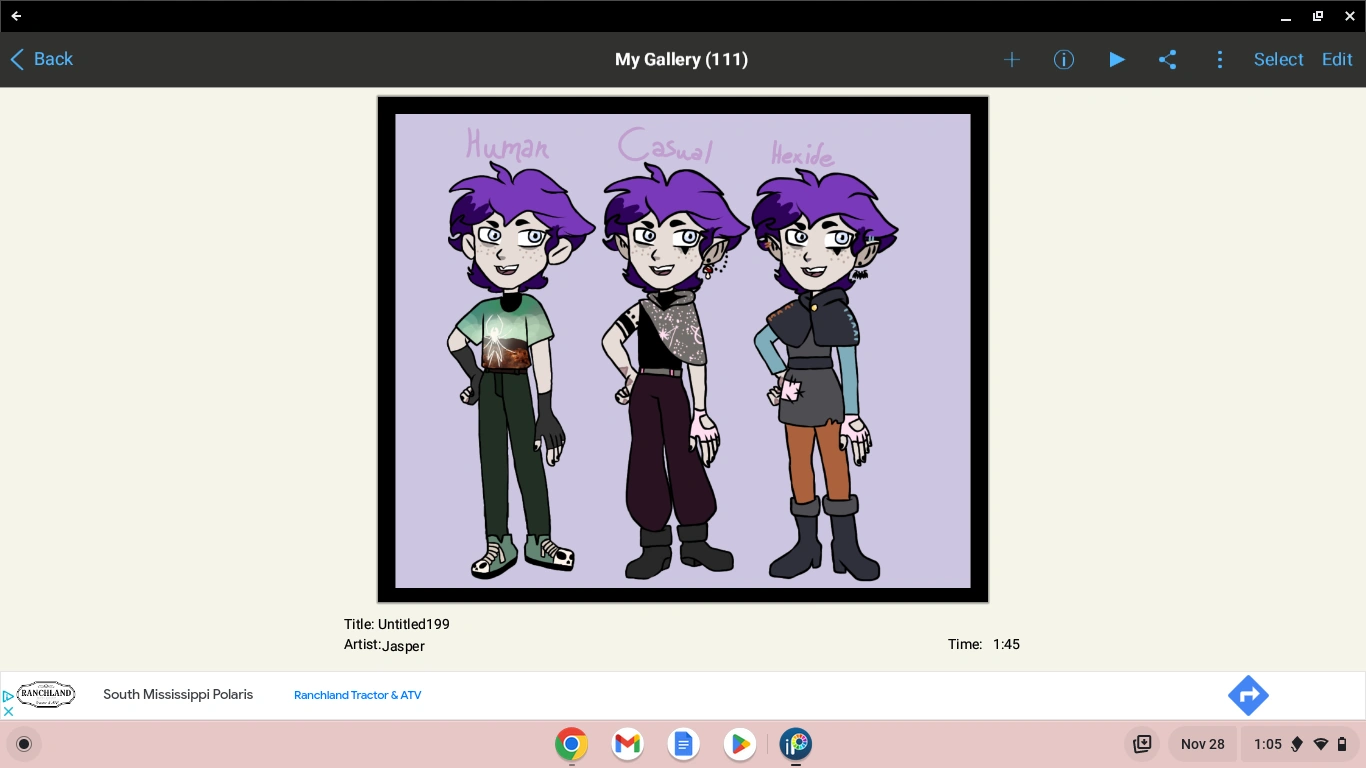1366x768 pixels.
Task: Open Google Play Store from the shelf
Action: tap(740, 744)
